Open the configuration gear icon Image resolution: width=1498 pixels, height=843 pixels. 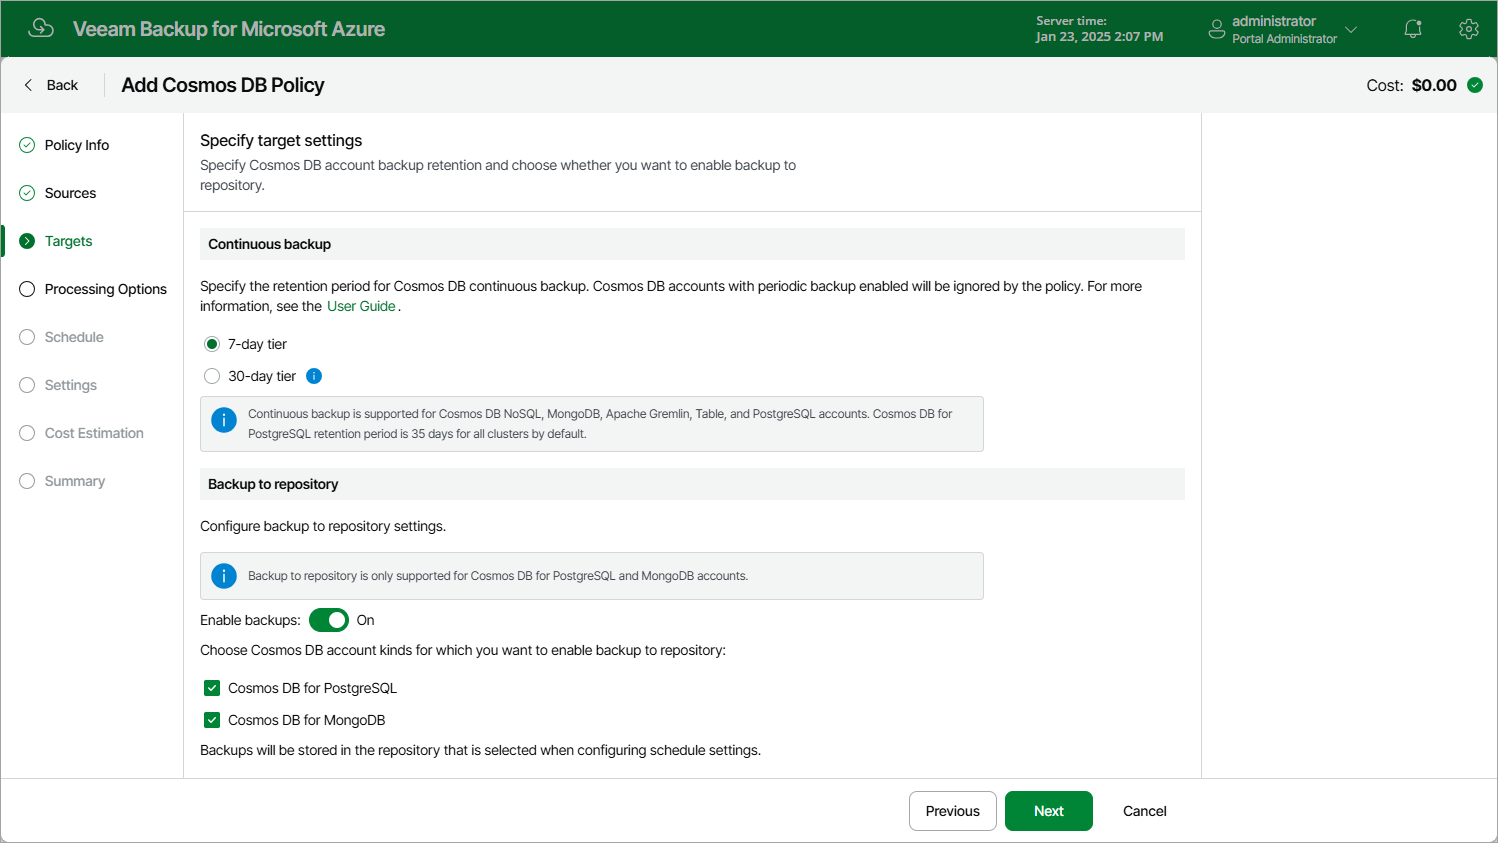pyautogui.click(x=1469, y=29)
